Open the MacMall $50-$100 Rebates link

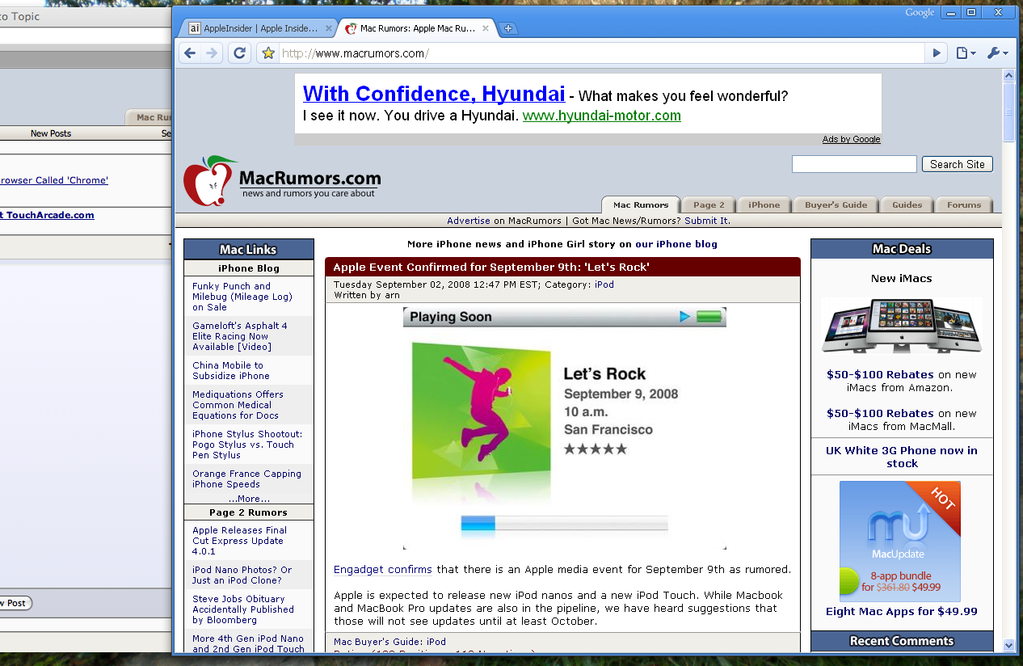[x=879, y=414]
